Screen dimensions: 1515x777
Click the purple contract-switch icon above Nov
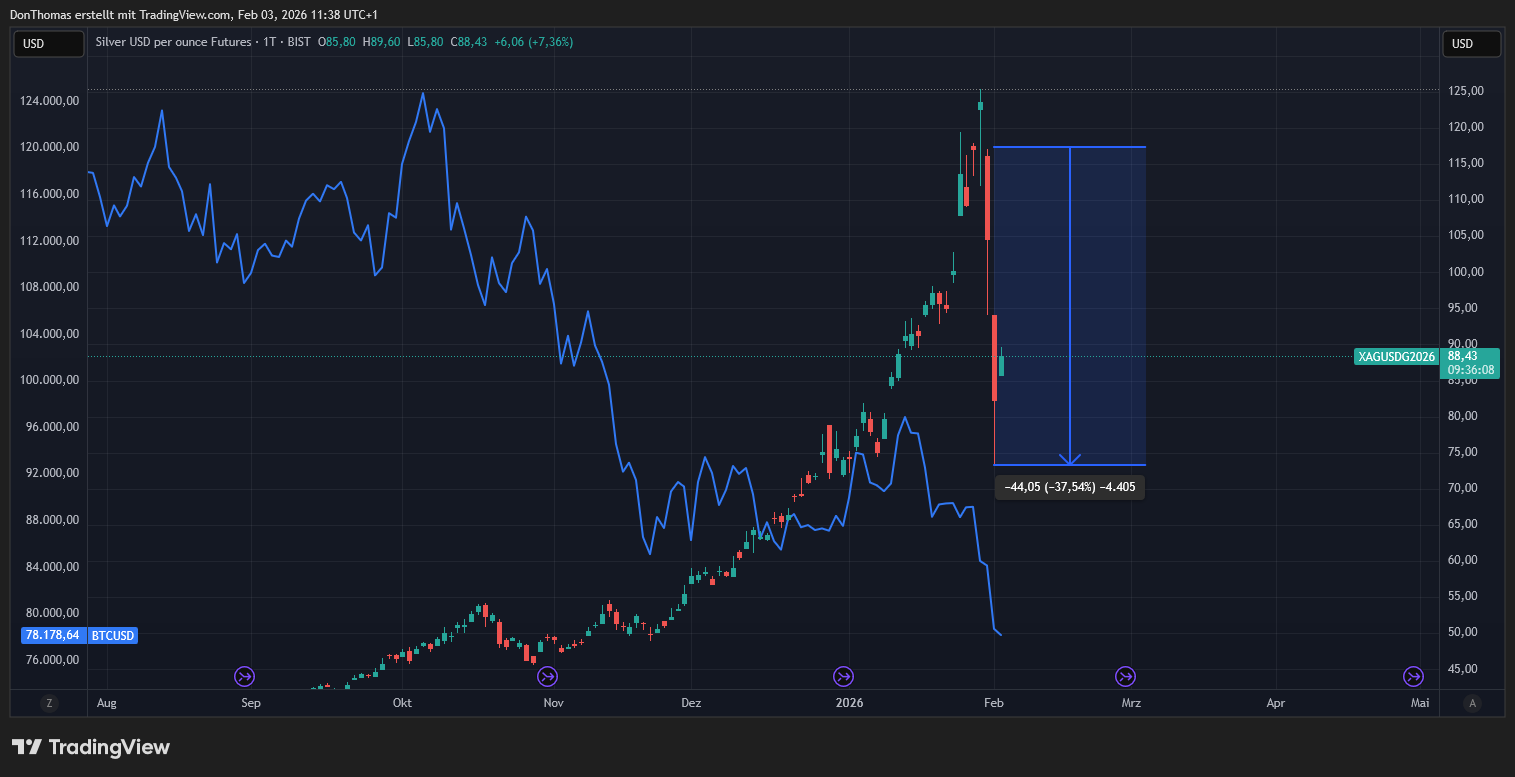click(x=547, y=677)
